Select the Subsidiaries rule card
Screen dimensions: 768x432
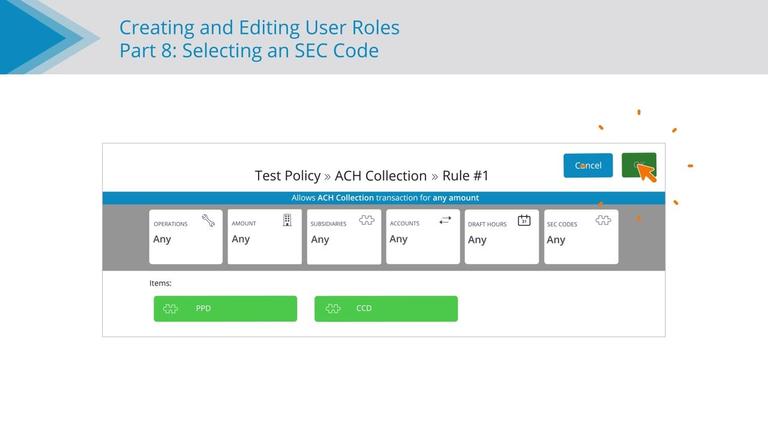344,237
